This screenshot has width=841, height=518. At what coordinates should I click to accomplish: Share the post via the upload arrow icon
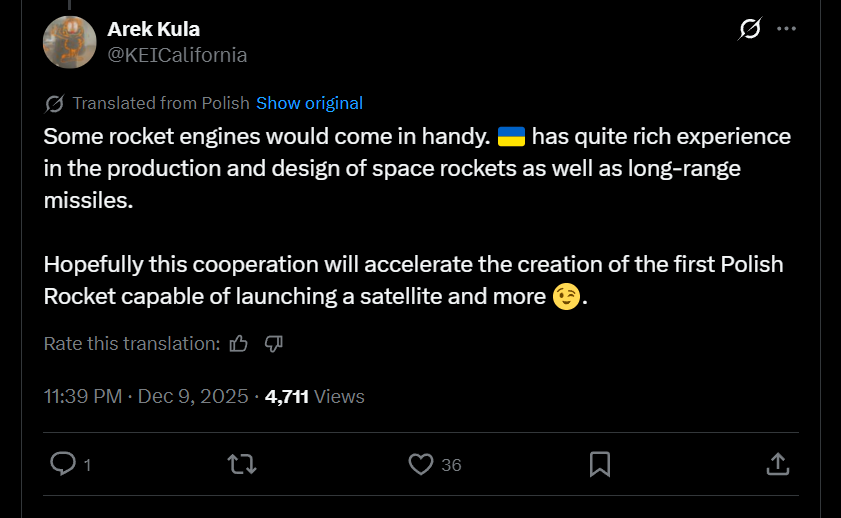pyautogui.click(x=778, y=464)
